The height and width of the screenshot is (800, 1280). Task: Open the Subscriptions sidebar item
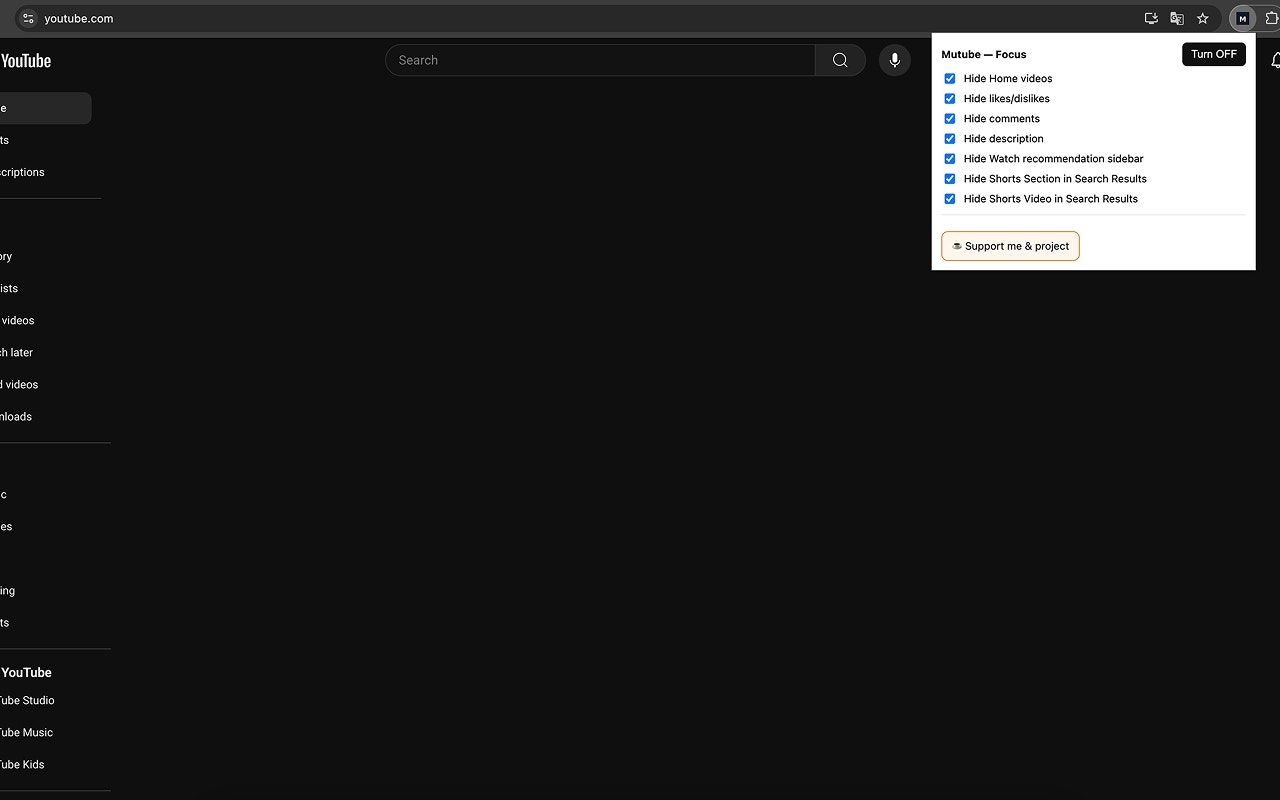click(22, 171)
